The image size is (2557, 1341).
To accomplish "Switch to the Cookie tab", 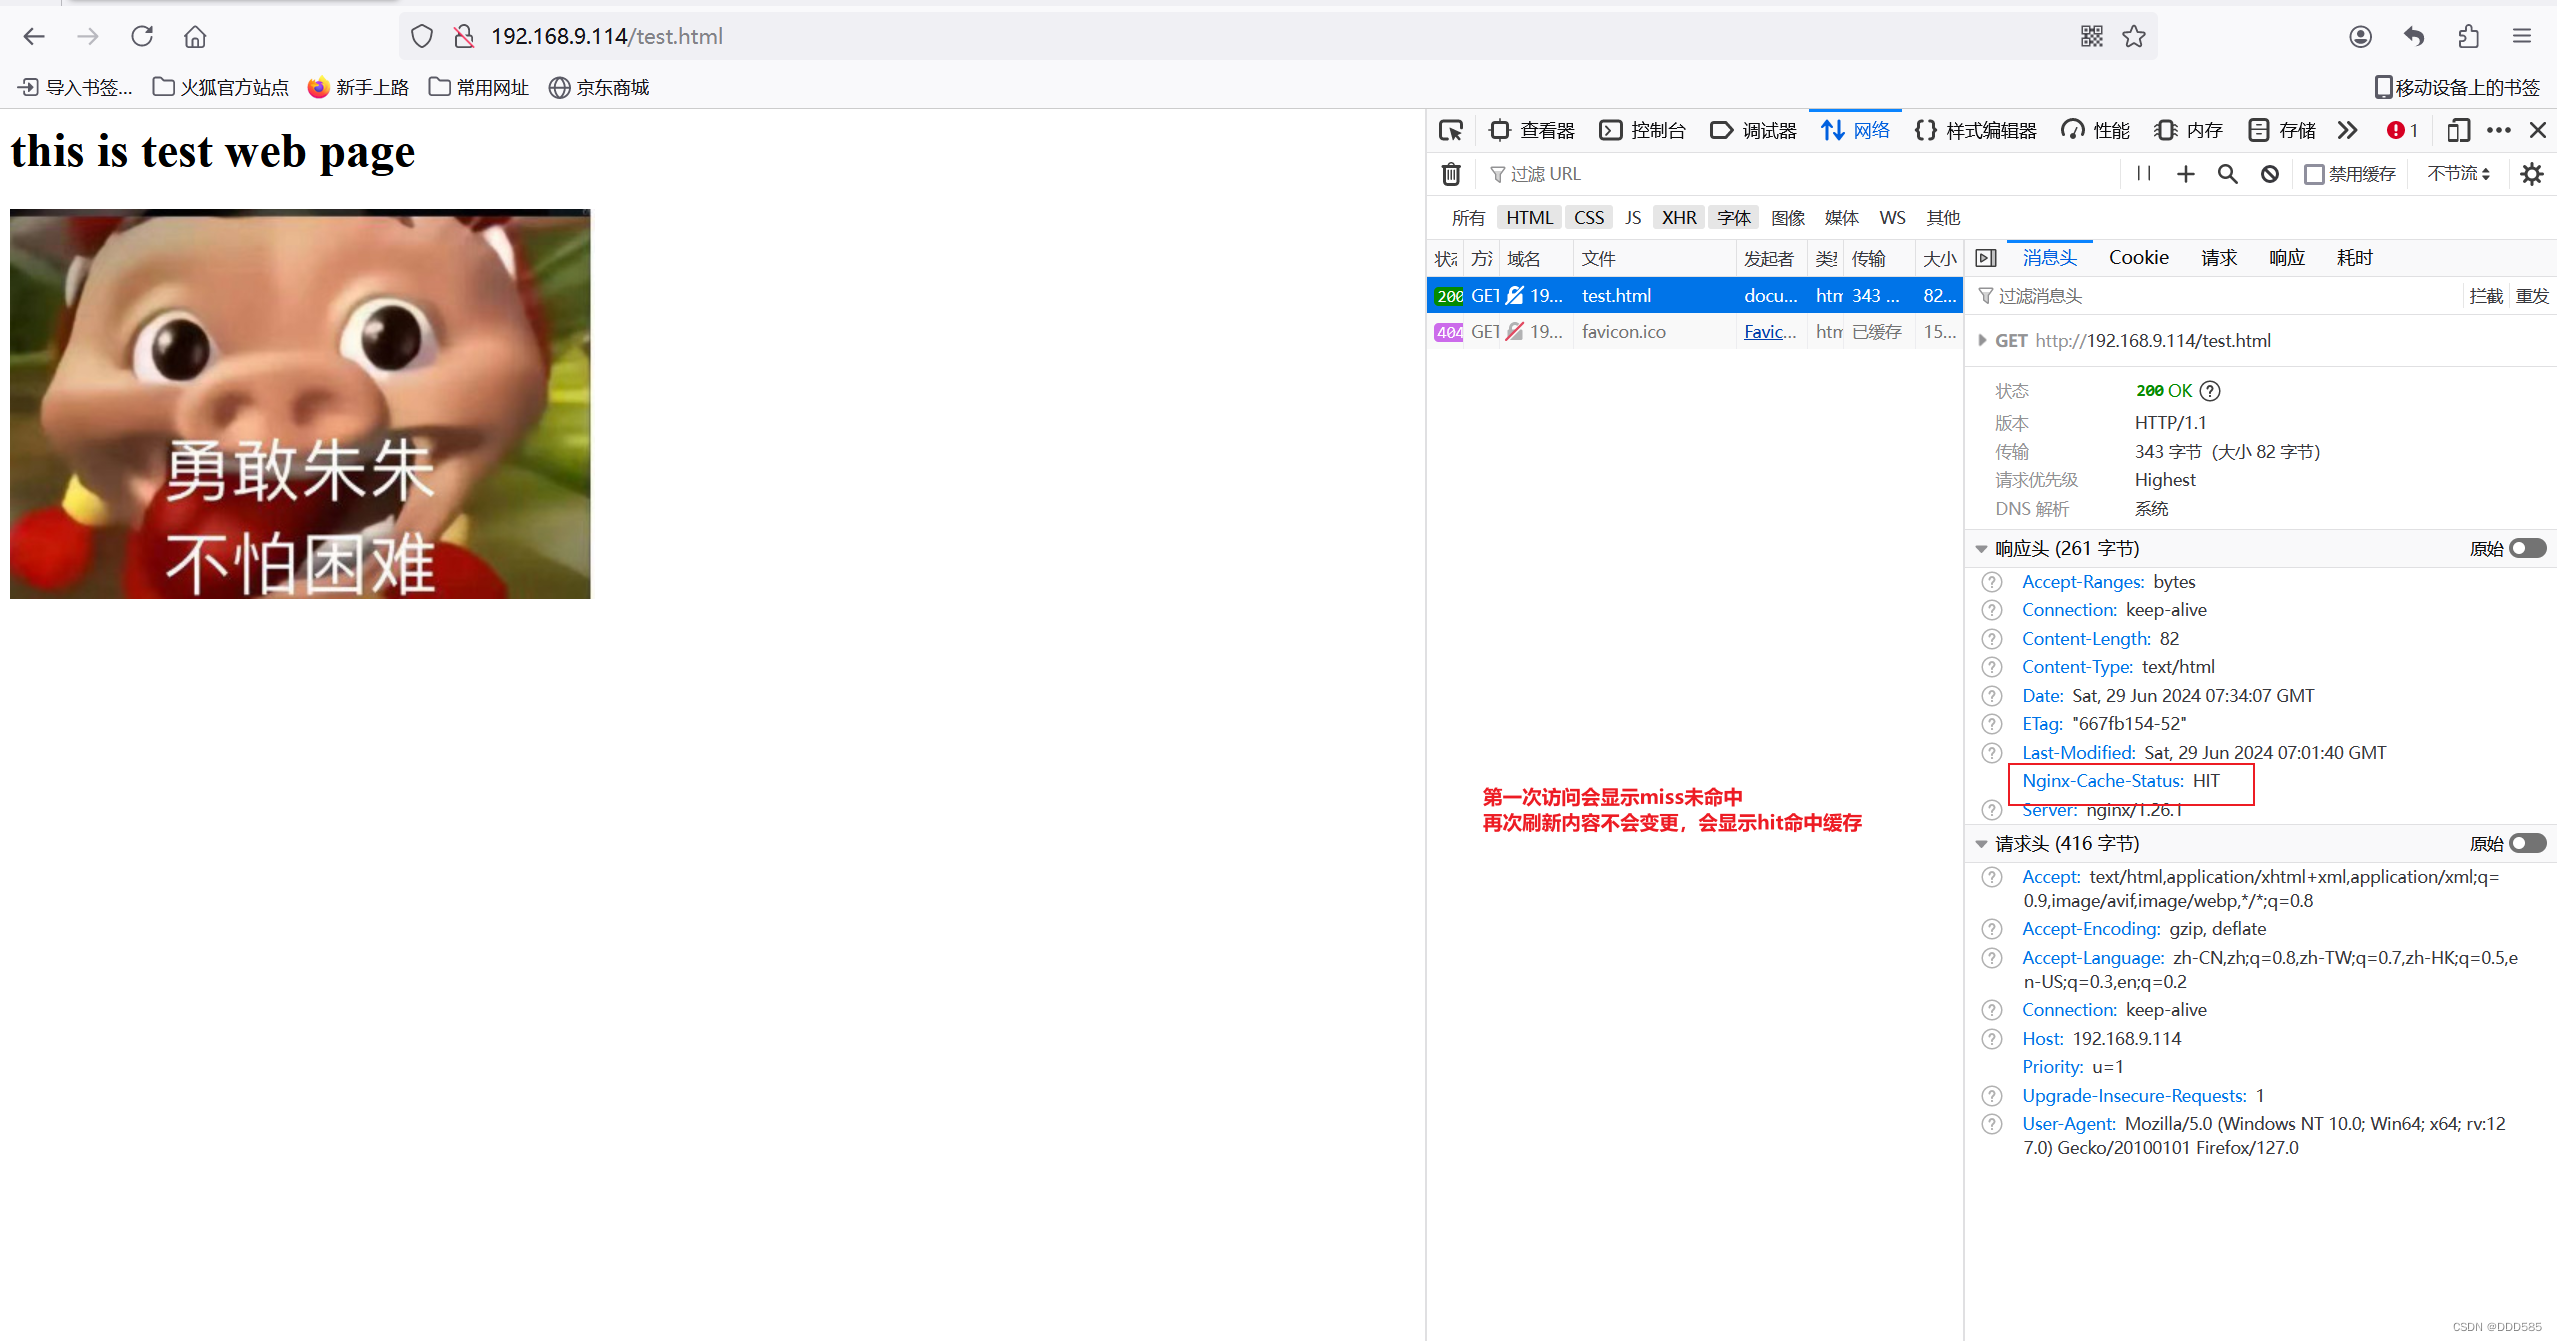I will tap(2138, 258).
